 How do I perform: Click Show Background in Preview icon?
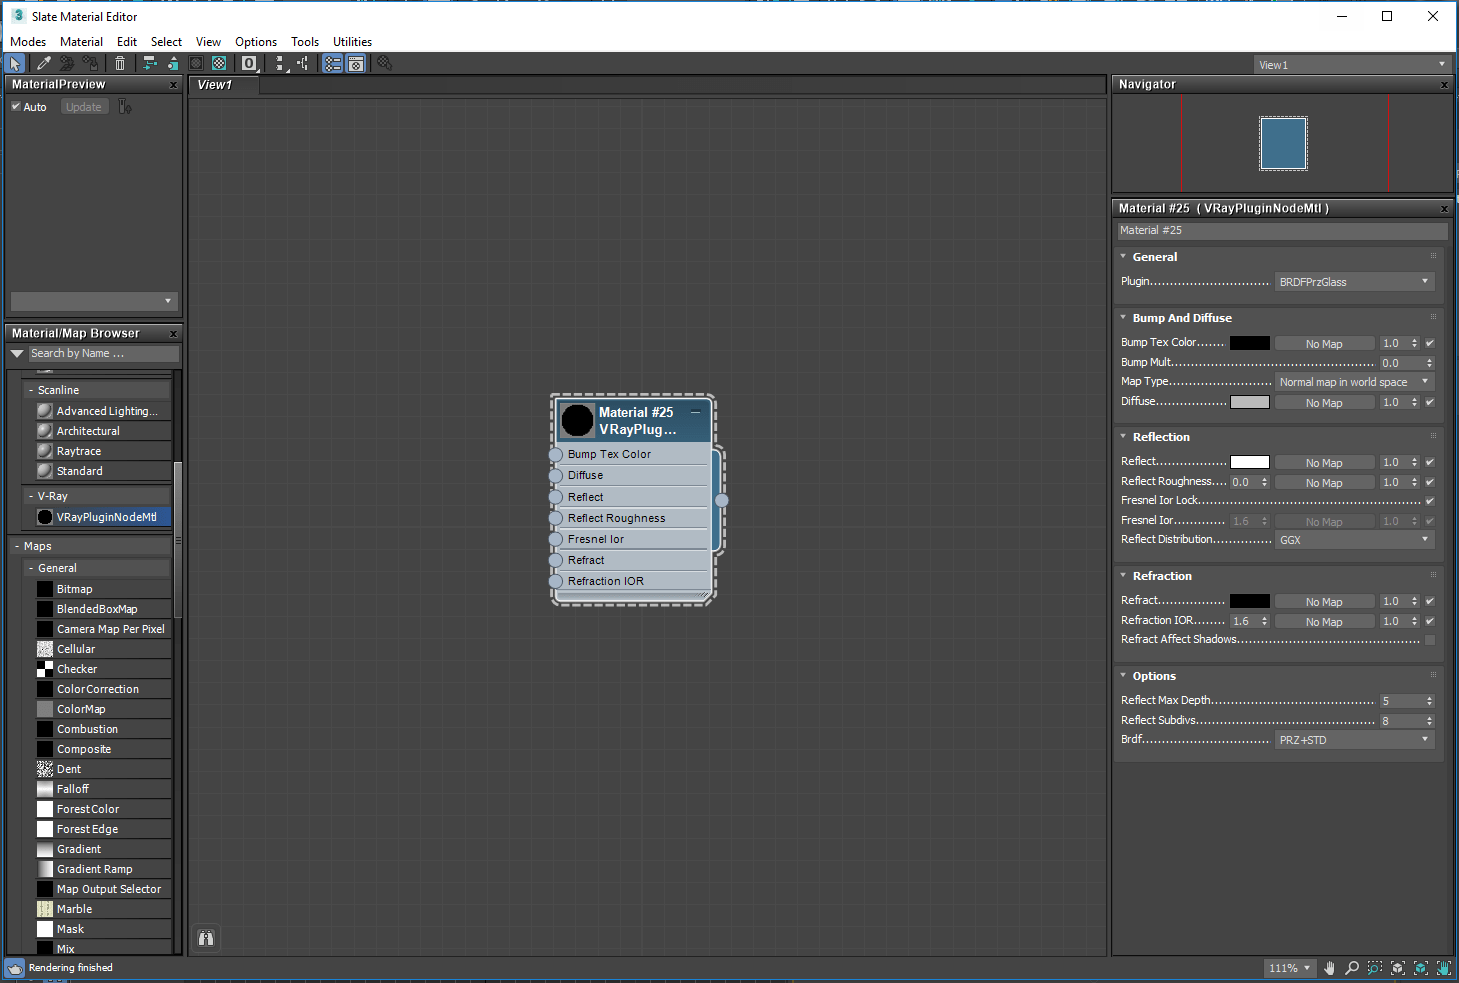click(219, 63)
